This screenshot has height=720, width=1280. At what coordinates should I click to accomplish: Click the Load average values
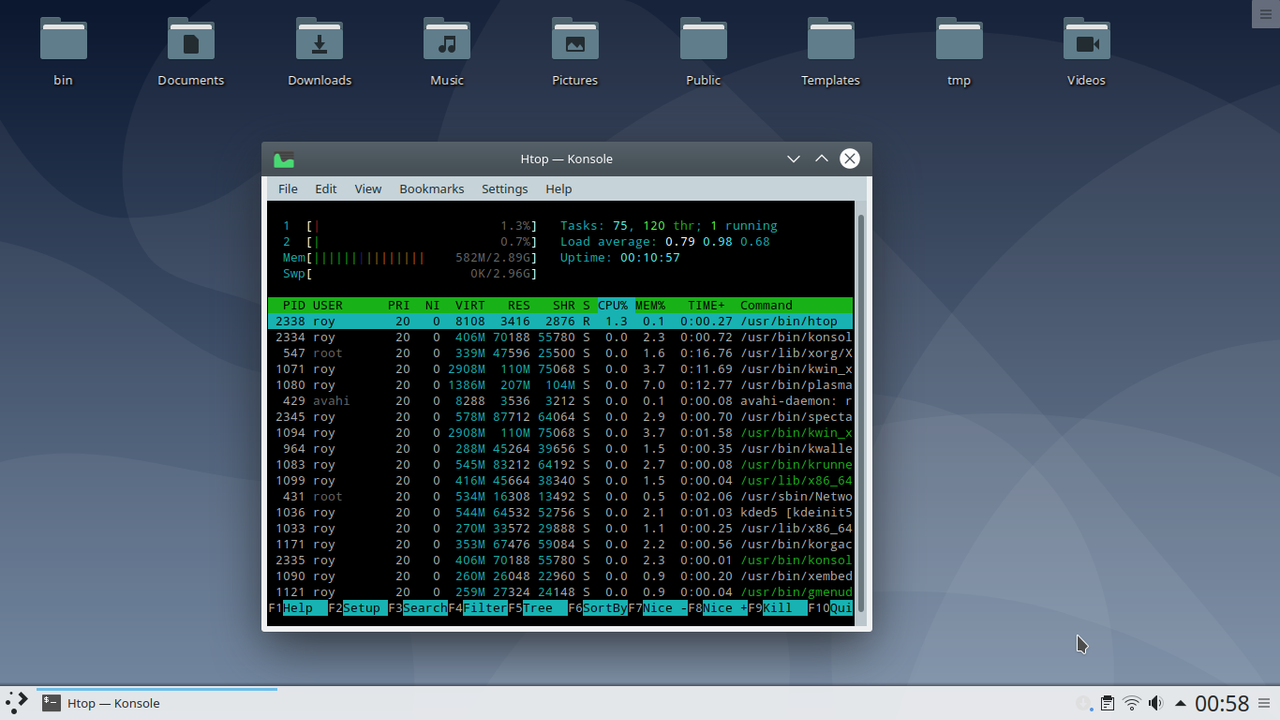pos(718,242)
